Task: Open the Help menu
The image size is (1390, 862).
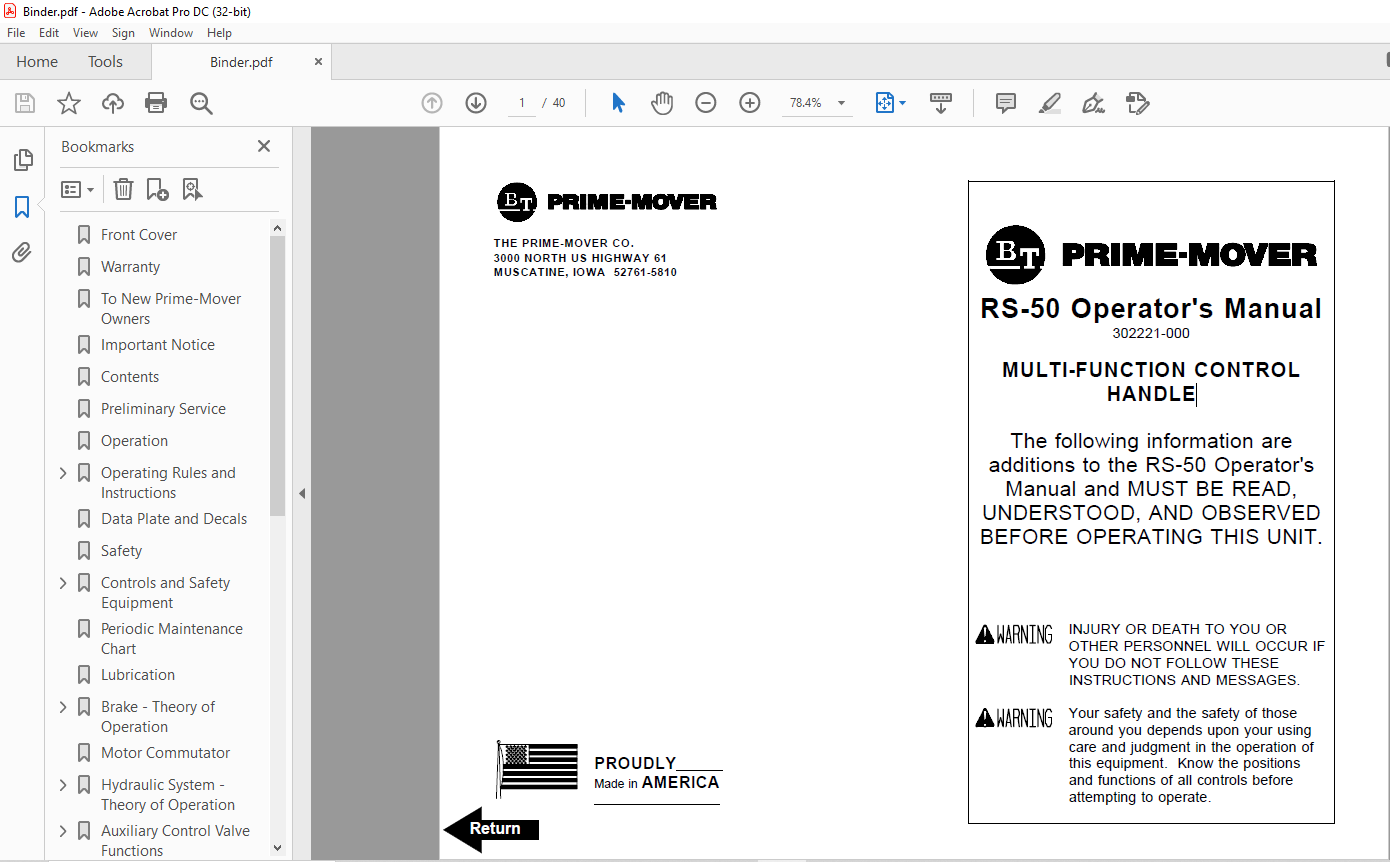Action: [x=219, y=33]
